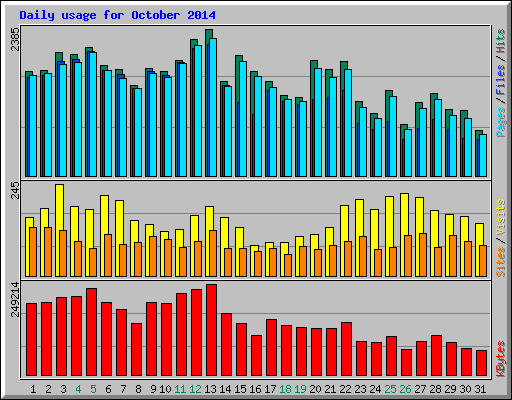
Task: Click green weekend day 11 label
Action: pyautogui.click(x=180, y=389)
